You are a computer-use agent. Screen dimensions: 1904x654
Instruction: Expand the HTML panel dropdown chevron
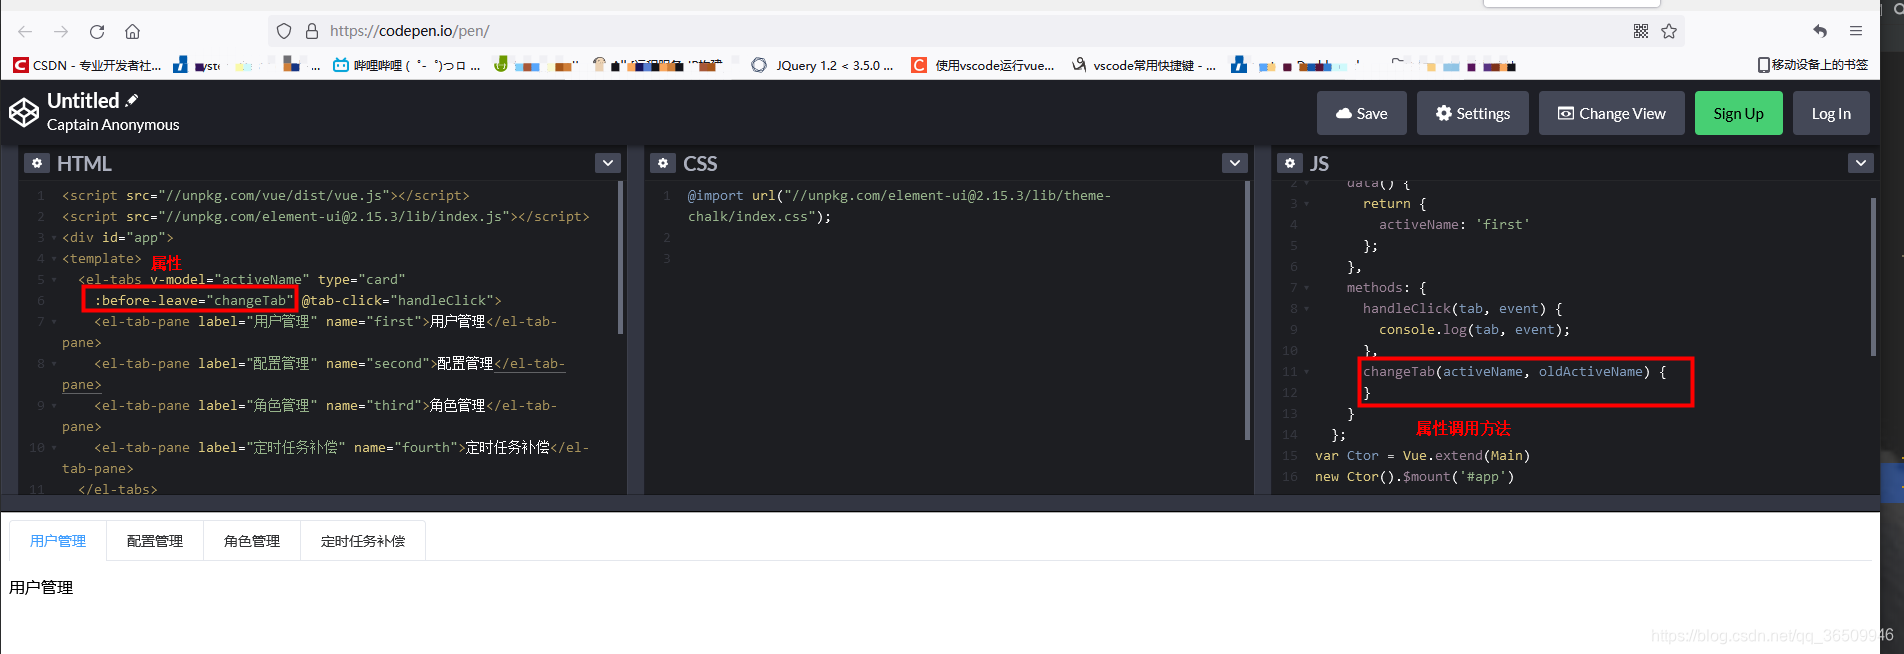[x=608, y=163]
